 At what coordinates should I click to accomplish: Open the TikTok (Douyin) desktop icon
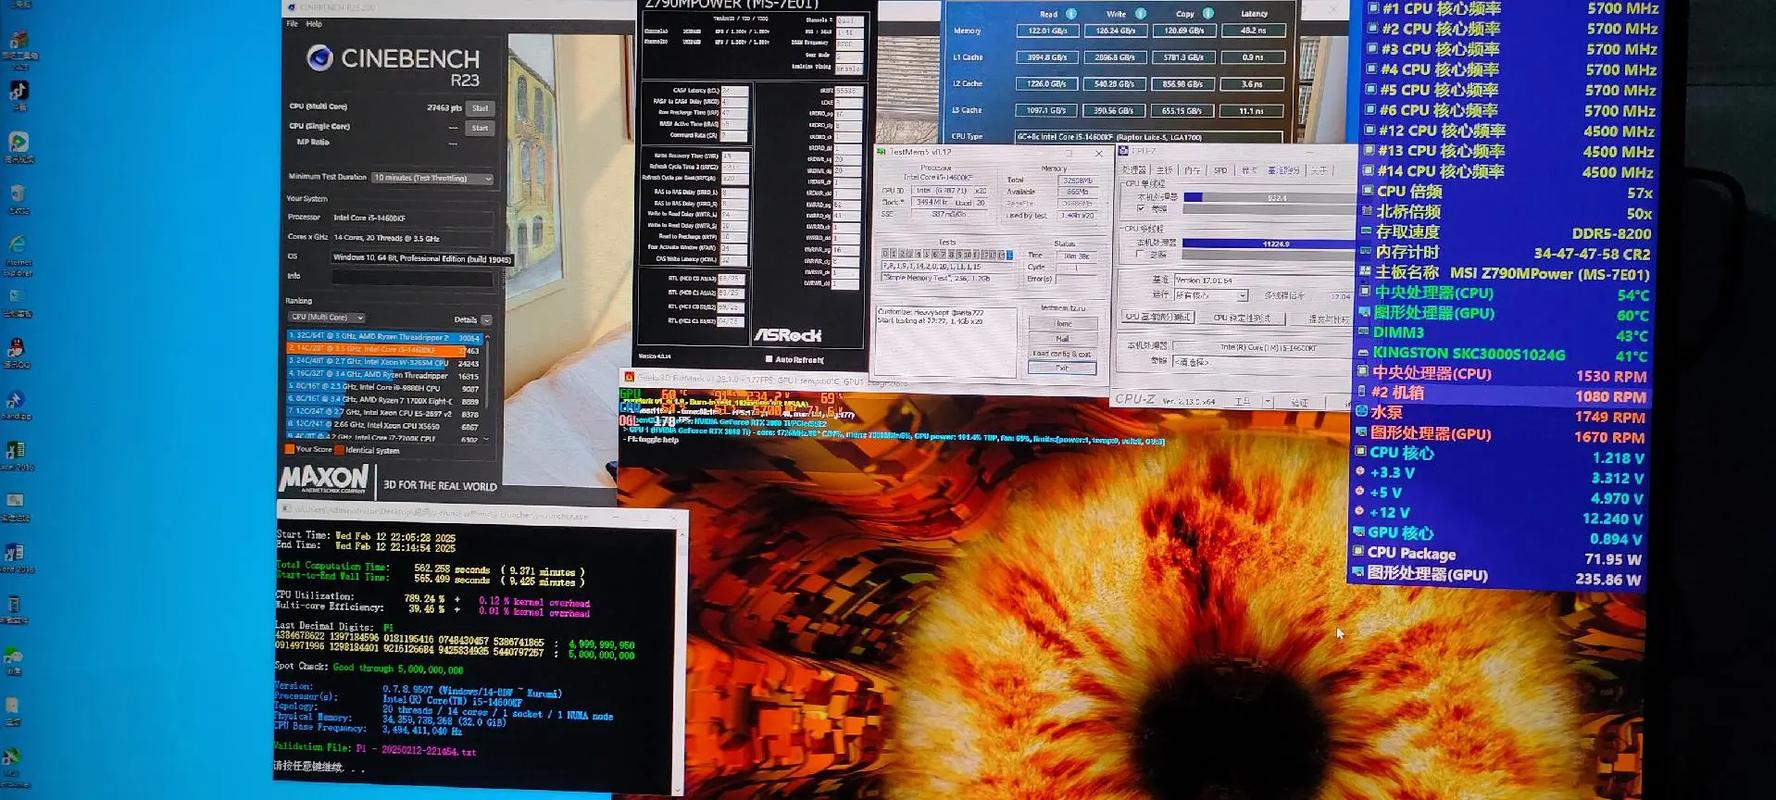[x=19, y=91]
